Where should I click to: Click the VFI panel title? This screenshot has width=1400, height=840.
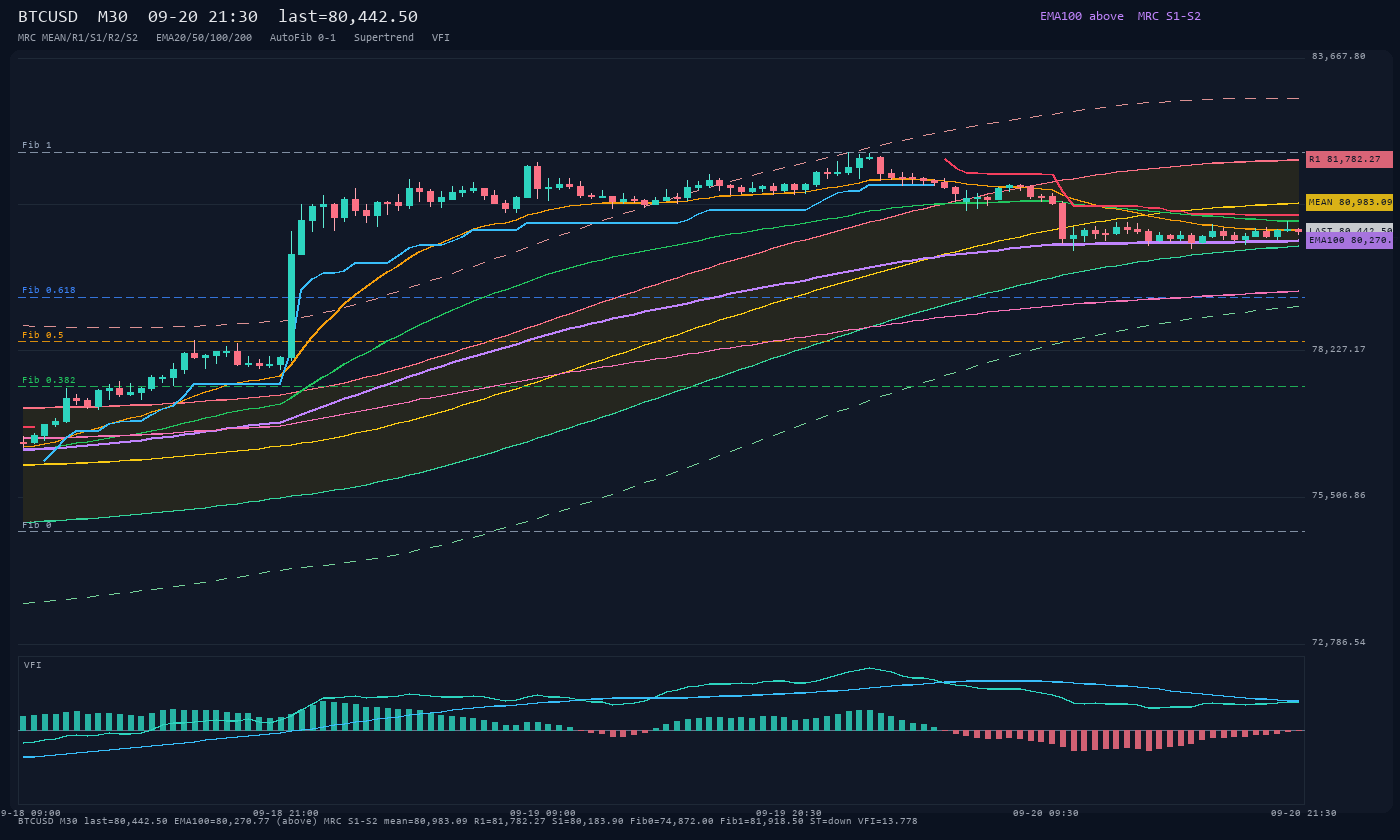coord(33,665)
